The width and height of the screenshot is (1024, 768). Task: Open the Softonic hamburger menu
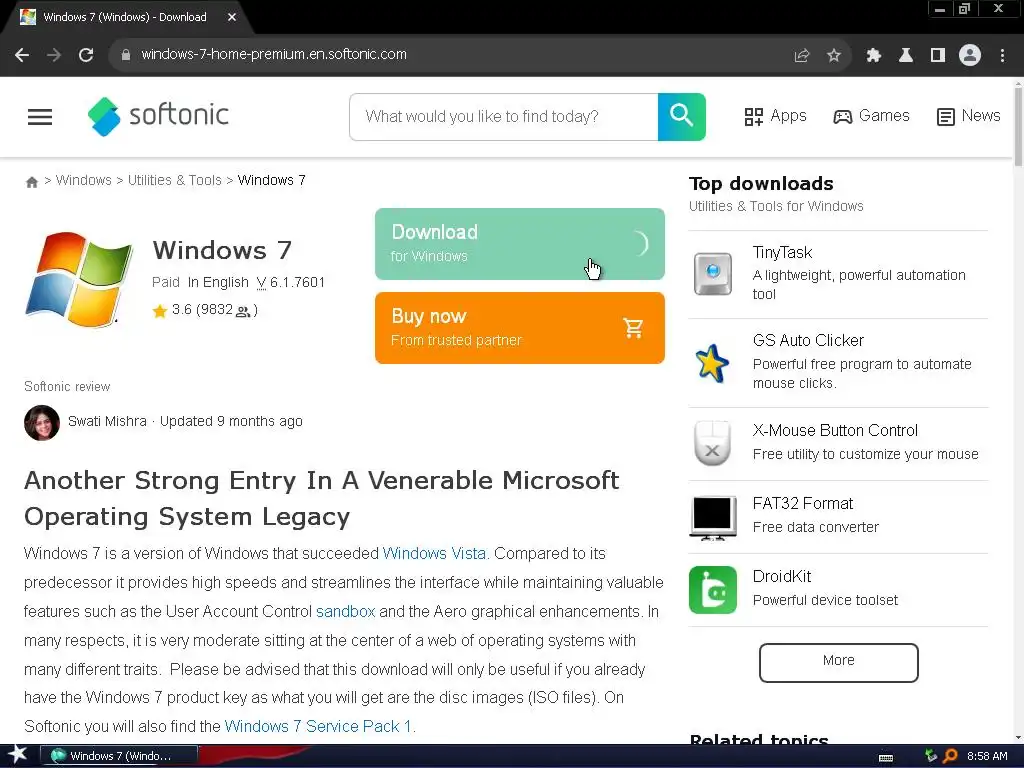(40, 117)
